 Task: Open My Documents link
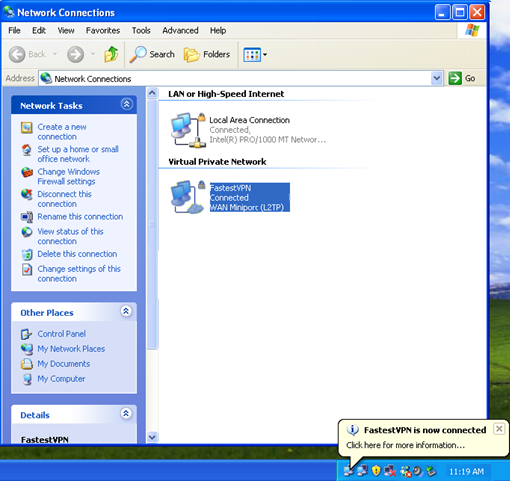pyautogui.click(x=64, y=364)
